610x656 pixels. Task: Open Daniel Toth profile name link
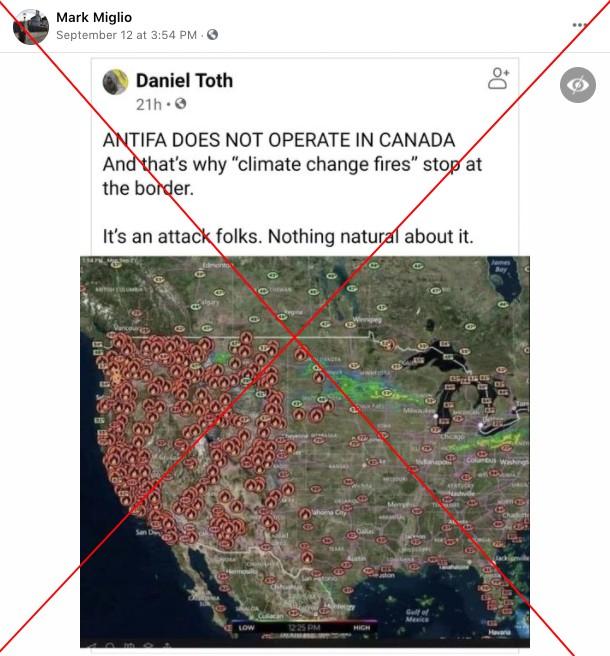pos(184,80)
